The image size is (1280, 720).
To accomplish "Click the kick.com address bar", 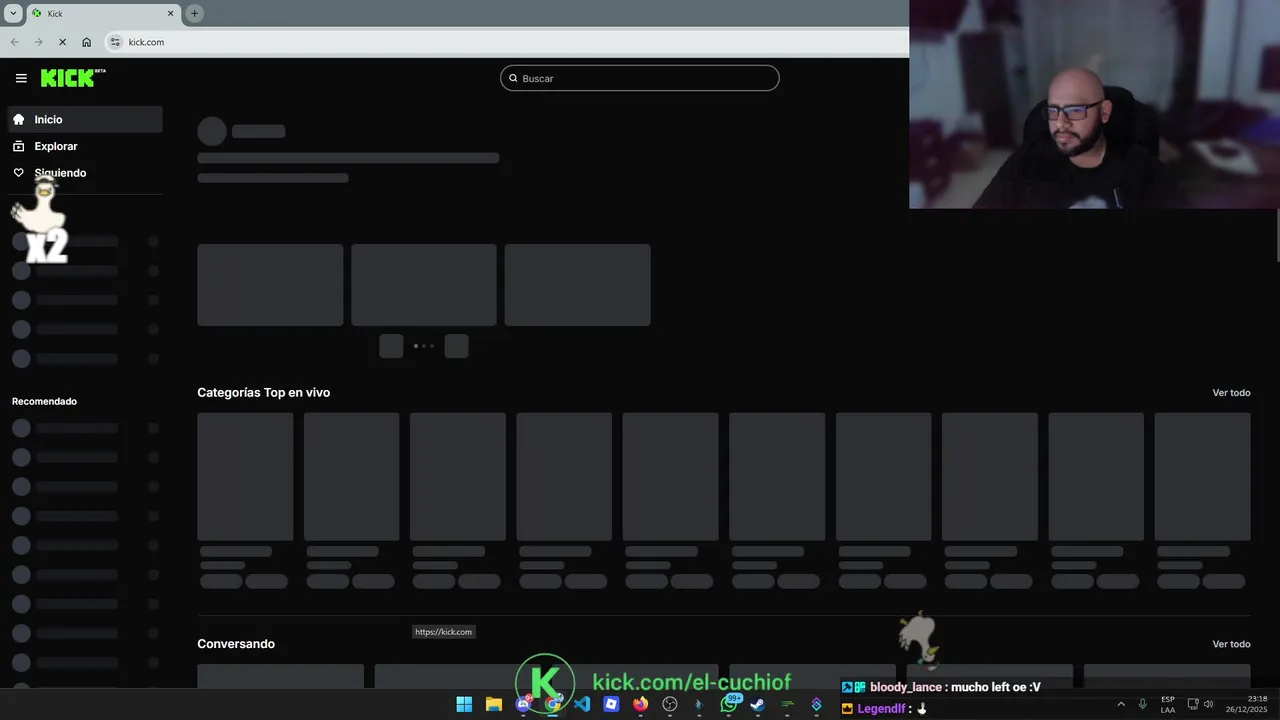I will 505,42.
